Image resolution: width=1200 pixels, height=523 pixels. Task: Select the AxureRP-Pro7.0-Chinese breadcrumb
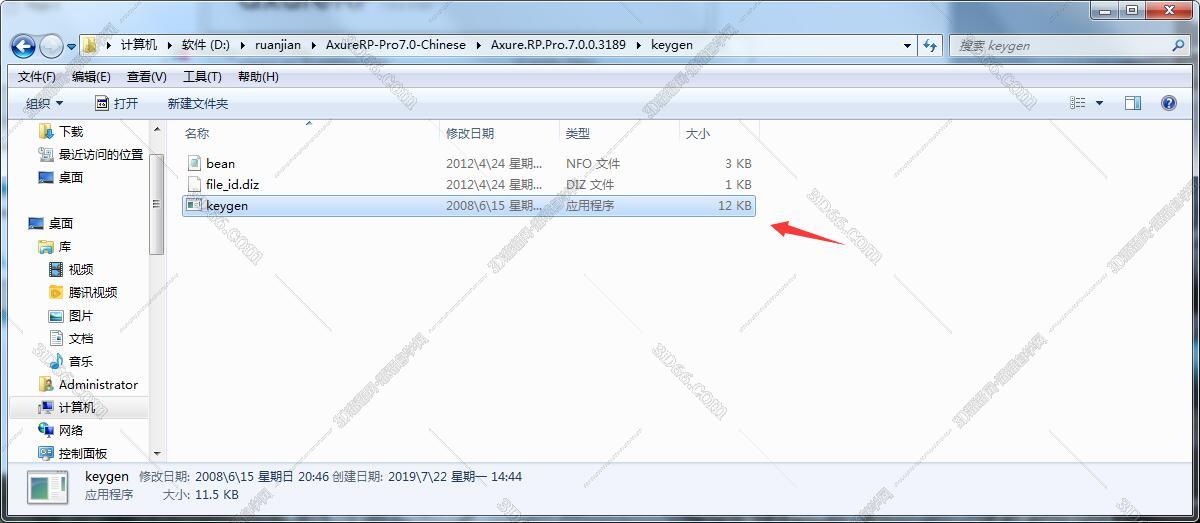pos(396,45)
